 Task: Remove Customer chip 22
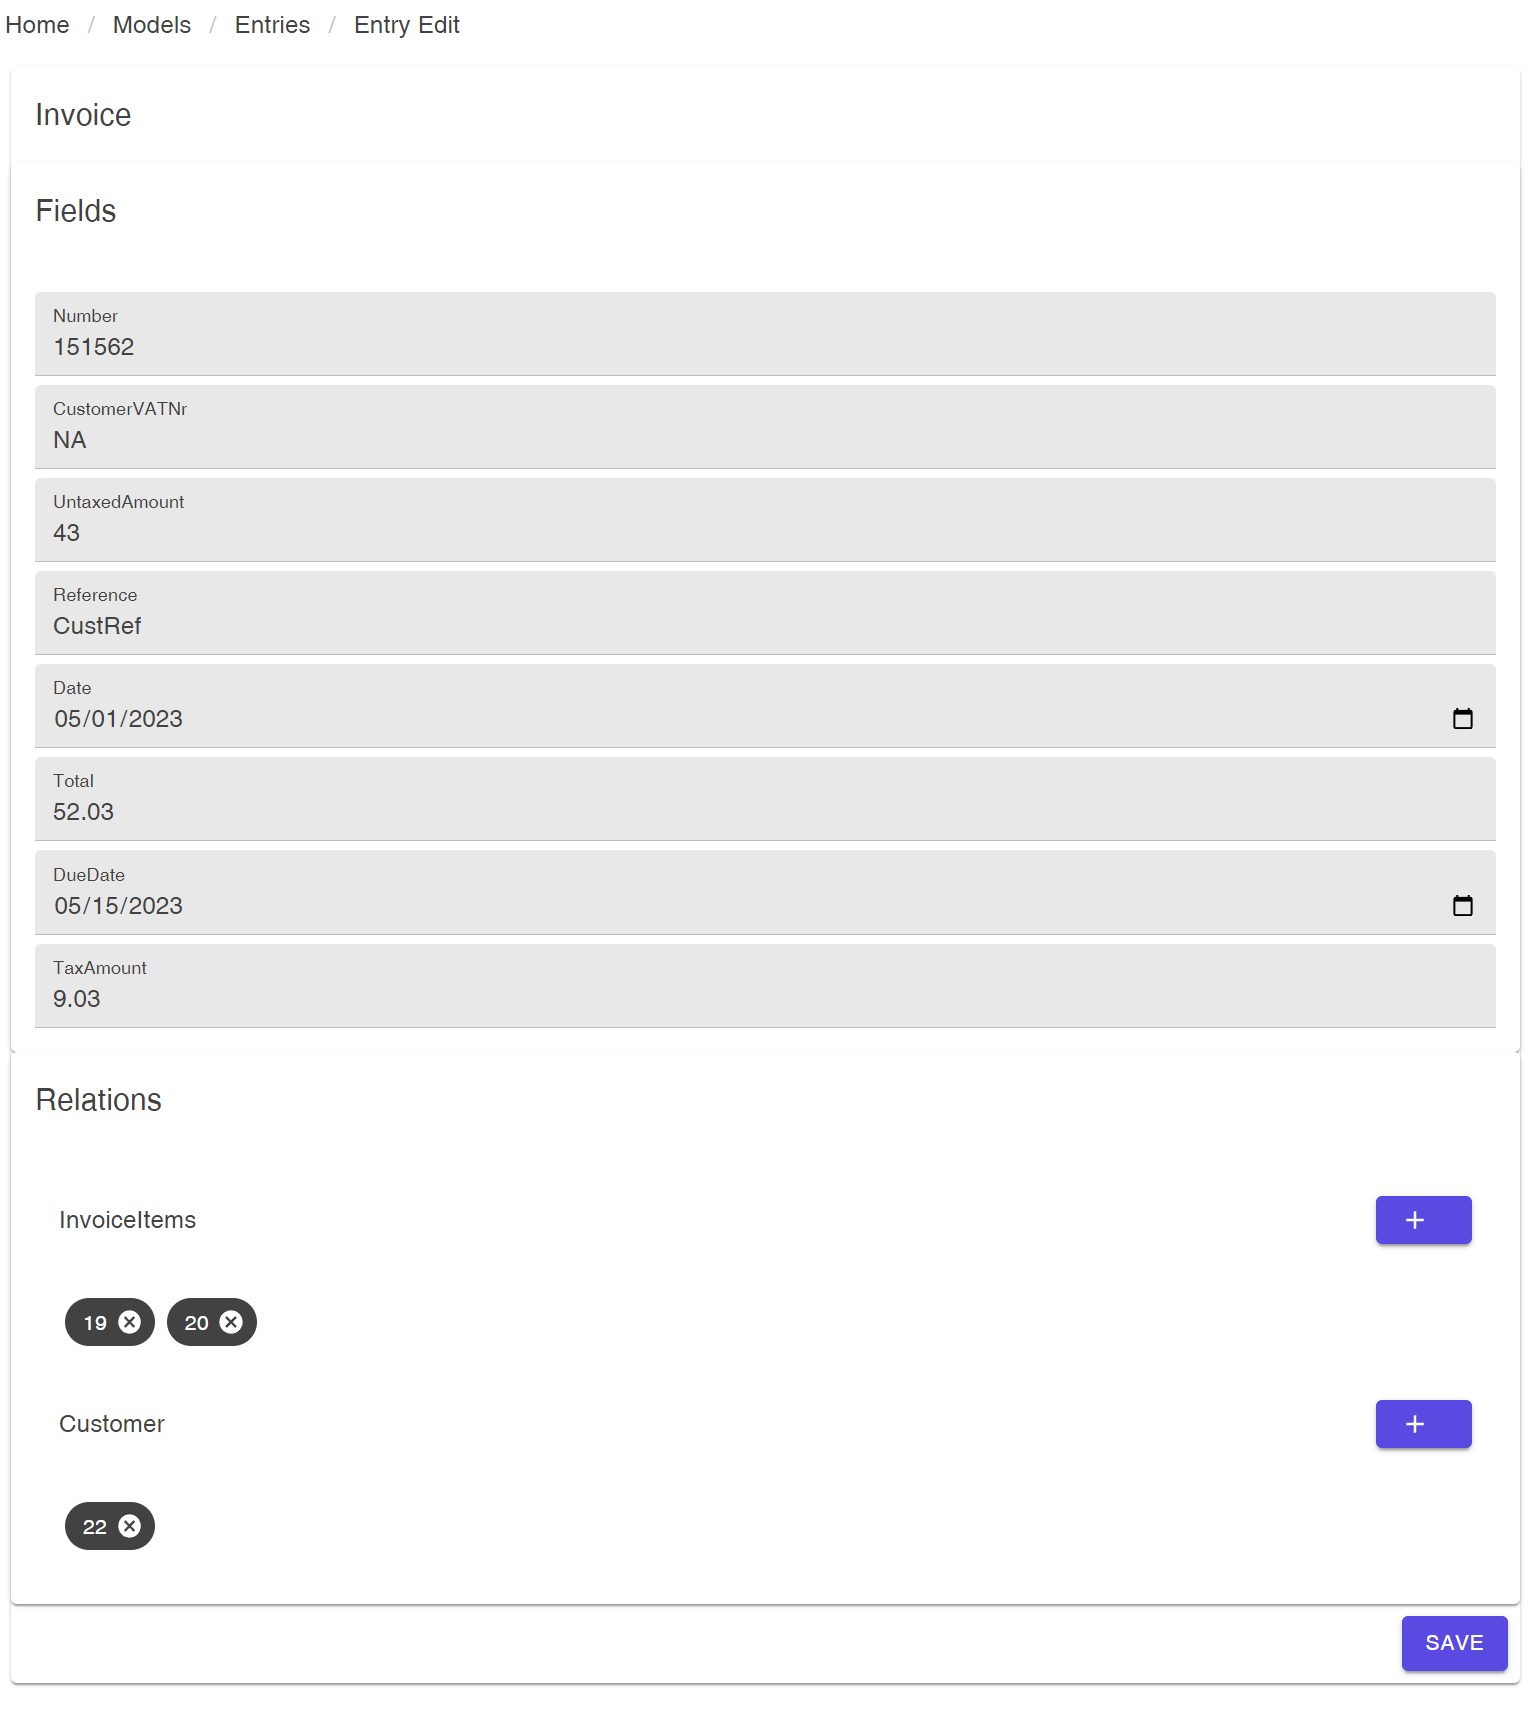point(130,1526)
